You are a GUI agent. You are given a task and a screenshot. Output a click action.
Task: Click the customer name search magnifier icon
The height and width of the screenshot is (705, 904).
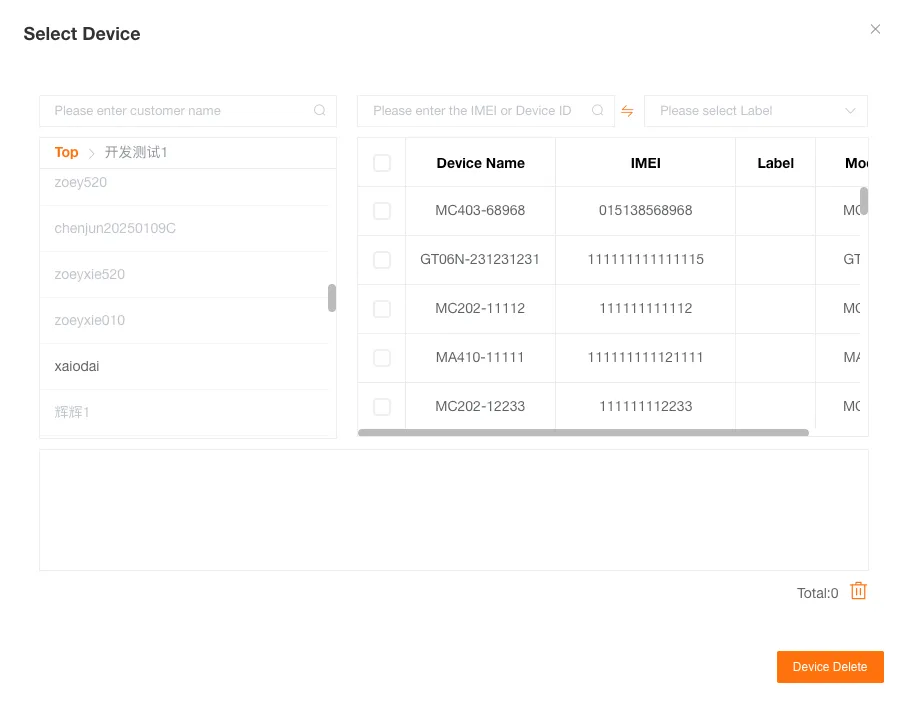[320, 110]
